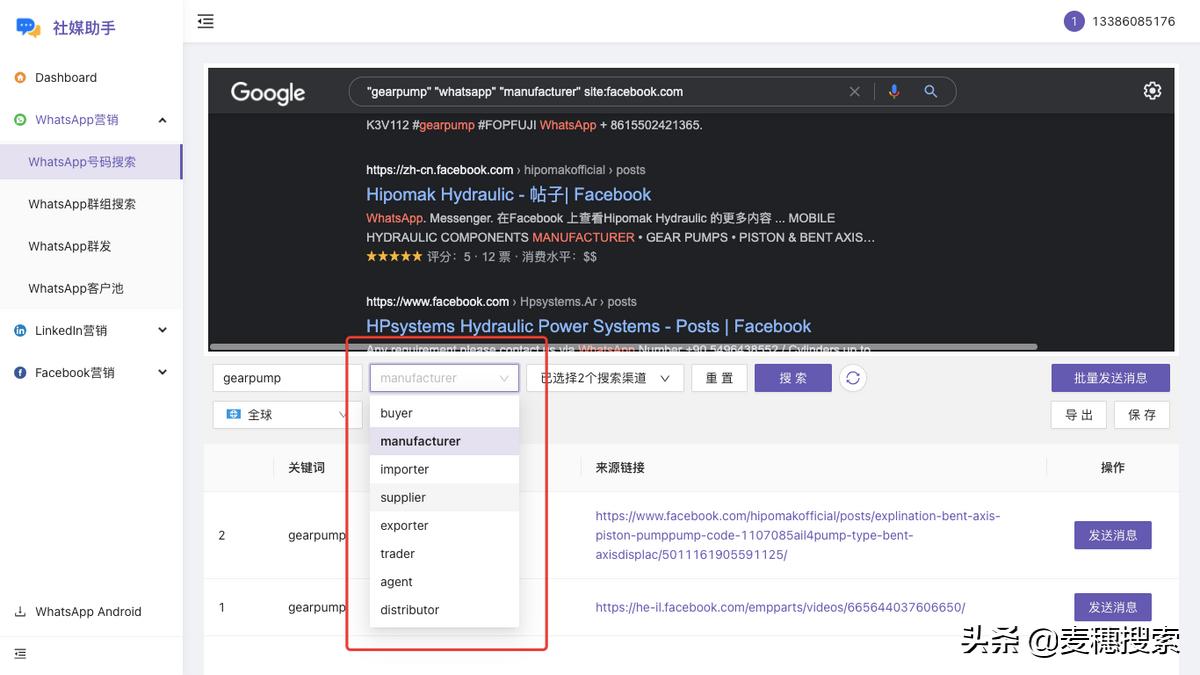The image size is (1200, 675).
Task: Click the gearpump keyword input field
Action: [286, 378]
